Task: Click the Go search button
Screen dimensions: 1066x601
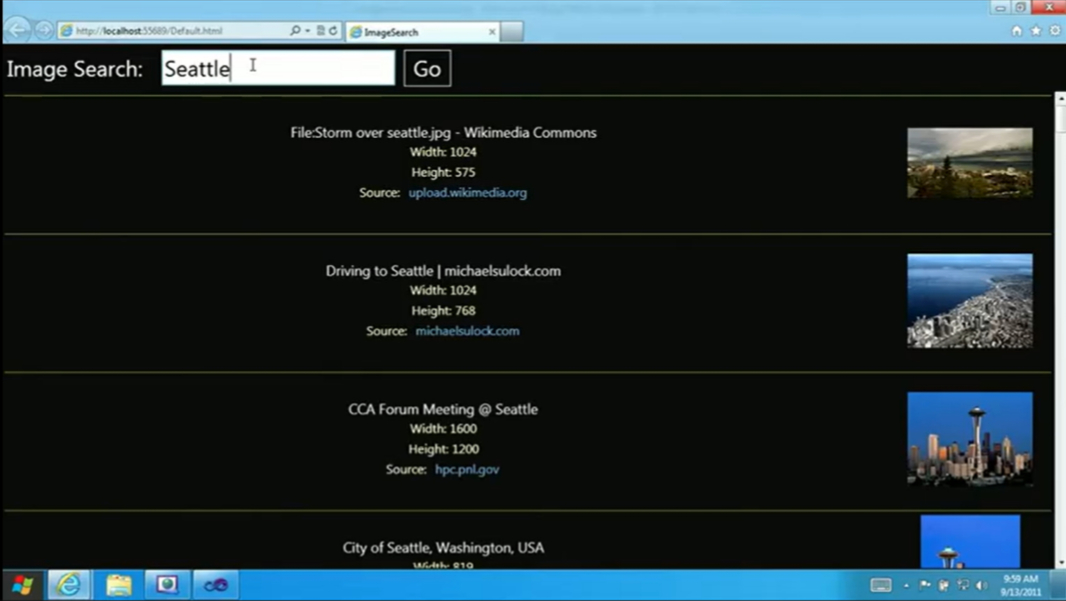Action: click(x=427, y=69)
